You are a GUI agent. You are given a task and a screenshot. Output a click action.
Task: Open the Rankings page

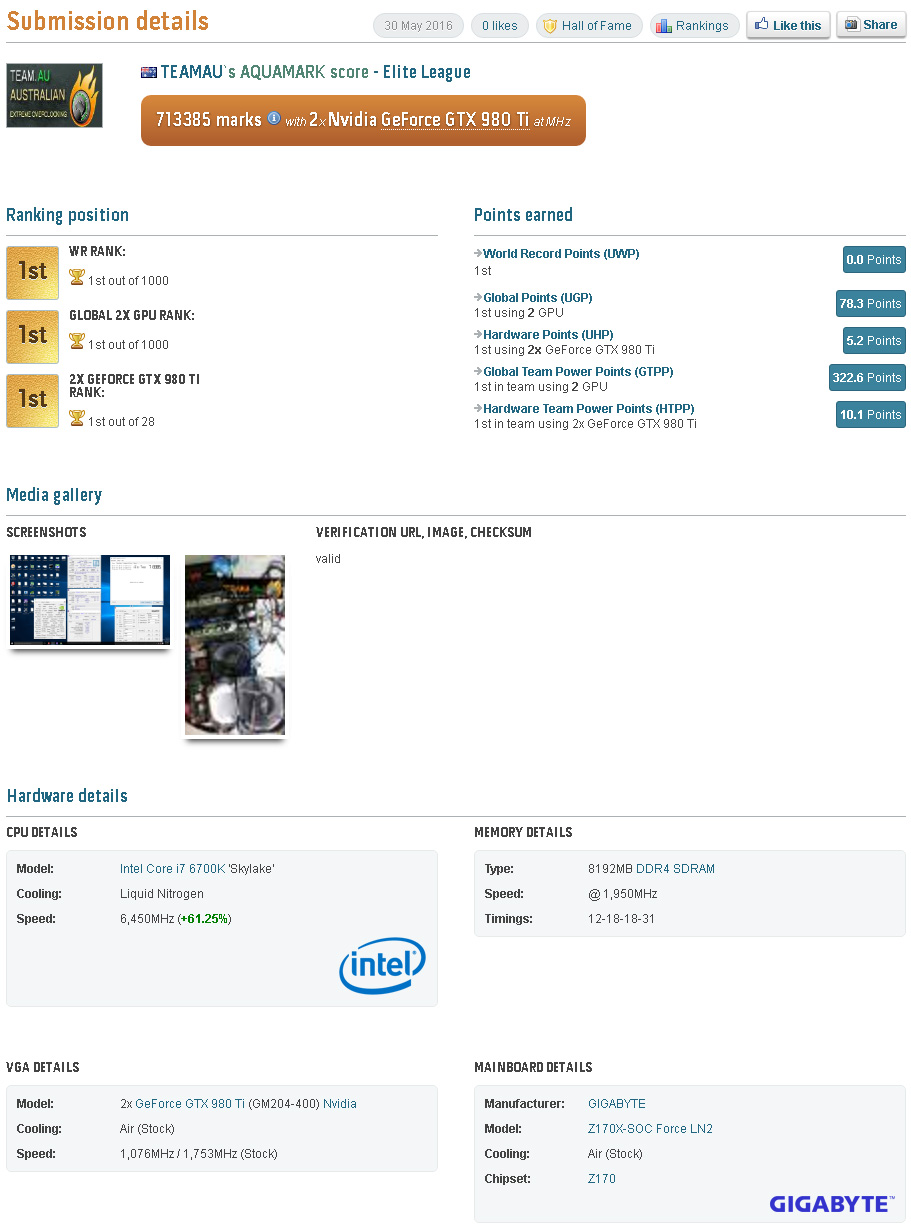tap(694, 26)
